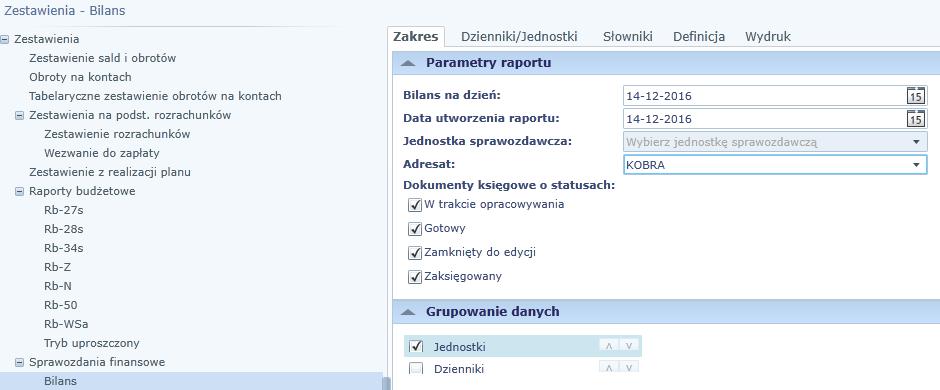The height and width of the screenshot is (390, 940).
Task: Click the left tree panel scrollbar
Action: [387, 383]
